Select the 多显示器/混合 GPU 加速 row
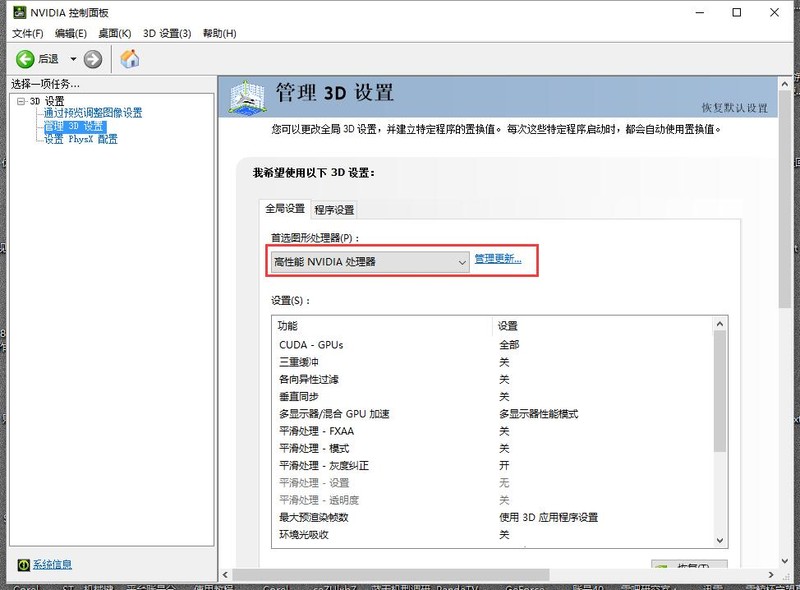 click(492, 414)
